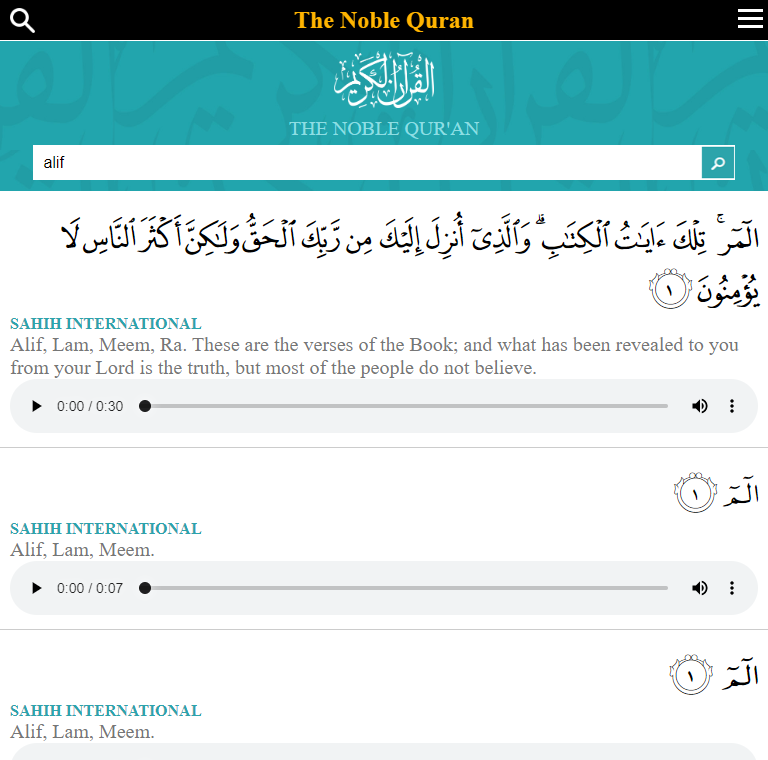768x760 pixels.
Task: Click 'THE NOBLE QUR'AN' banner subtitle
Action: click(x=384, y=129)
